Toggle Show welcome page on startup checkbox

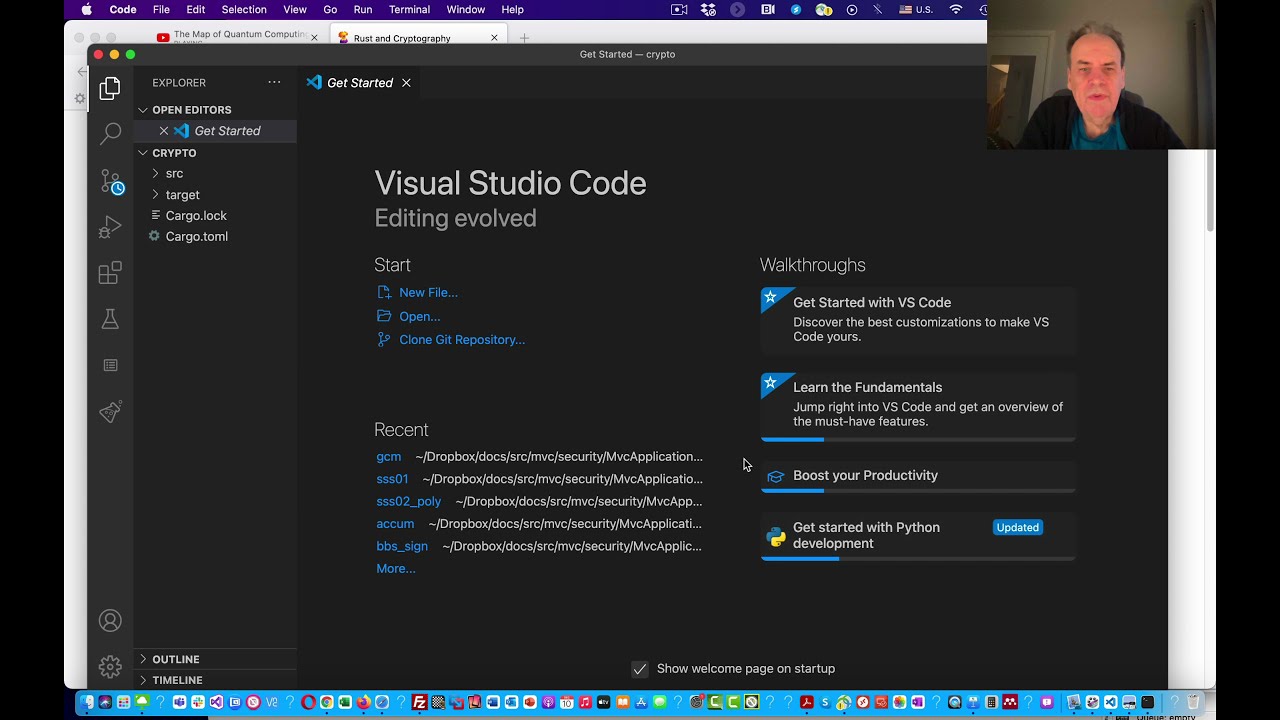click(640, 669)
